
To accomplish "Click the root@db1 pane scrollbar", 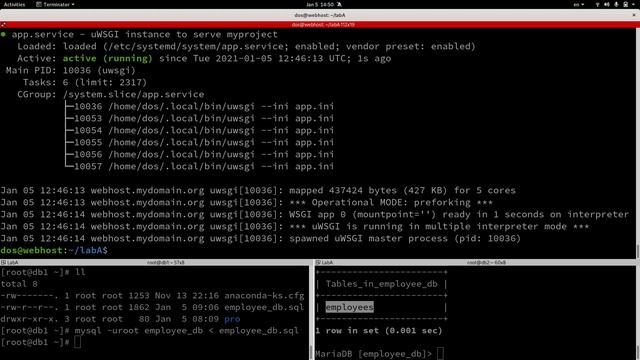I will (311, 313).
